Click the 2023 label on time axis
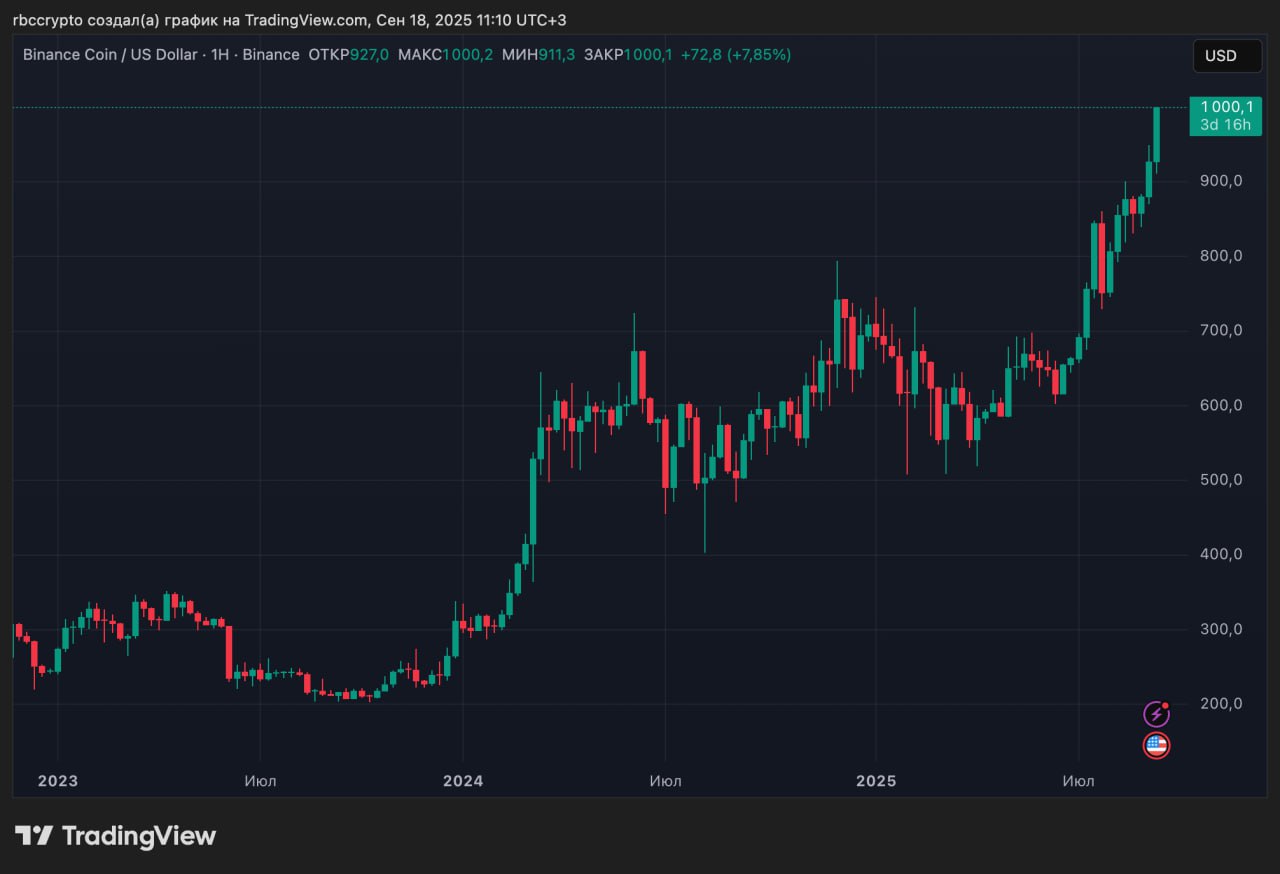 (57, 781)
